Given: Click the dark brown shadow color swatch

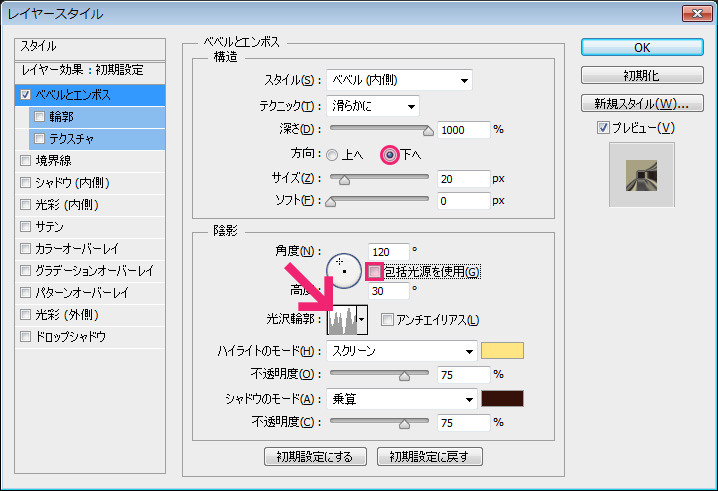Looking at the screenshot, I should click(x=503, y=399).
